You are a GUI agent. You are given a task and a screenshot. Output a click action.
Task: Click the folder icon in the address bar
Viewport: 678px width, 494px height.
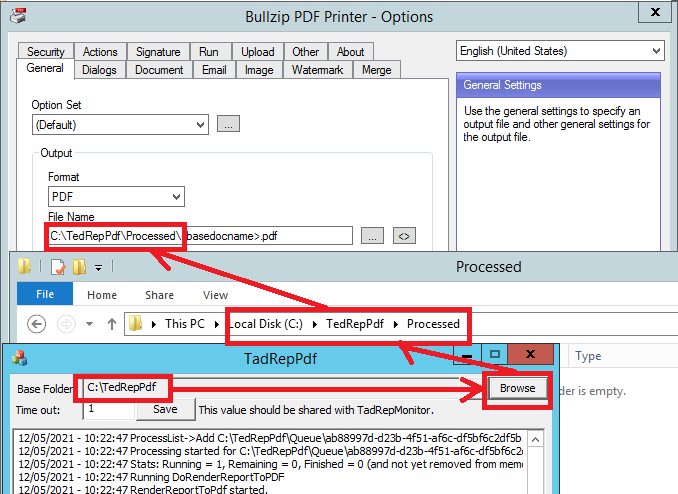[136, 324]
